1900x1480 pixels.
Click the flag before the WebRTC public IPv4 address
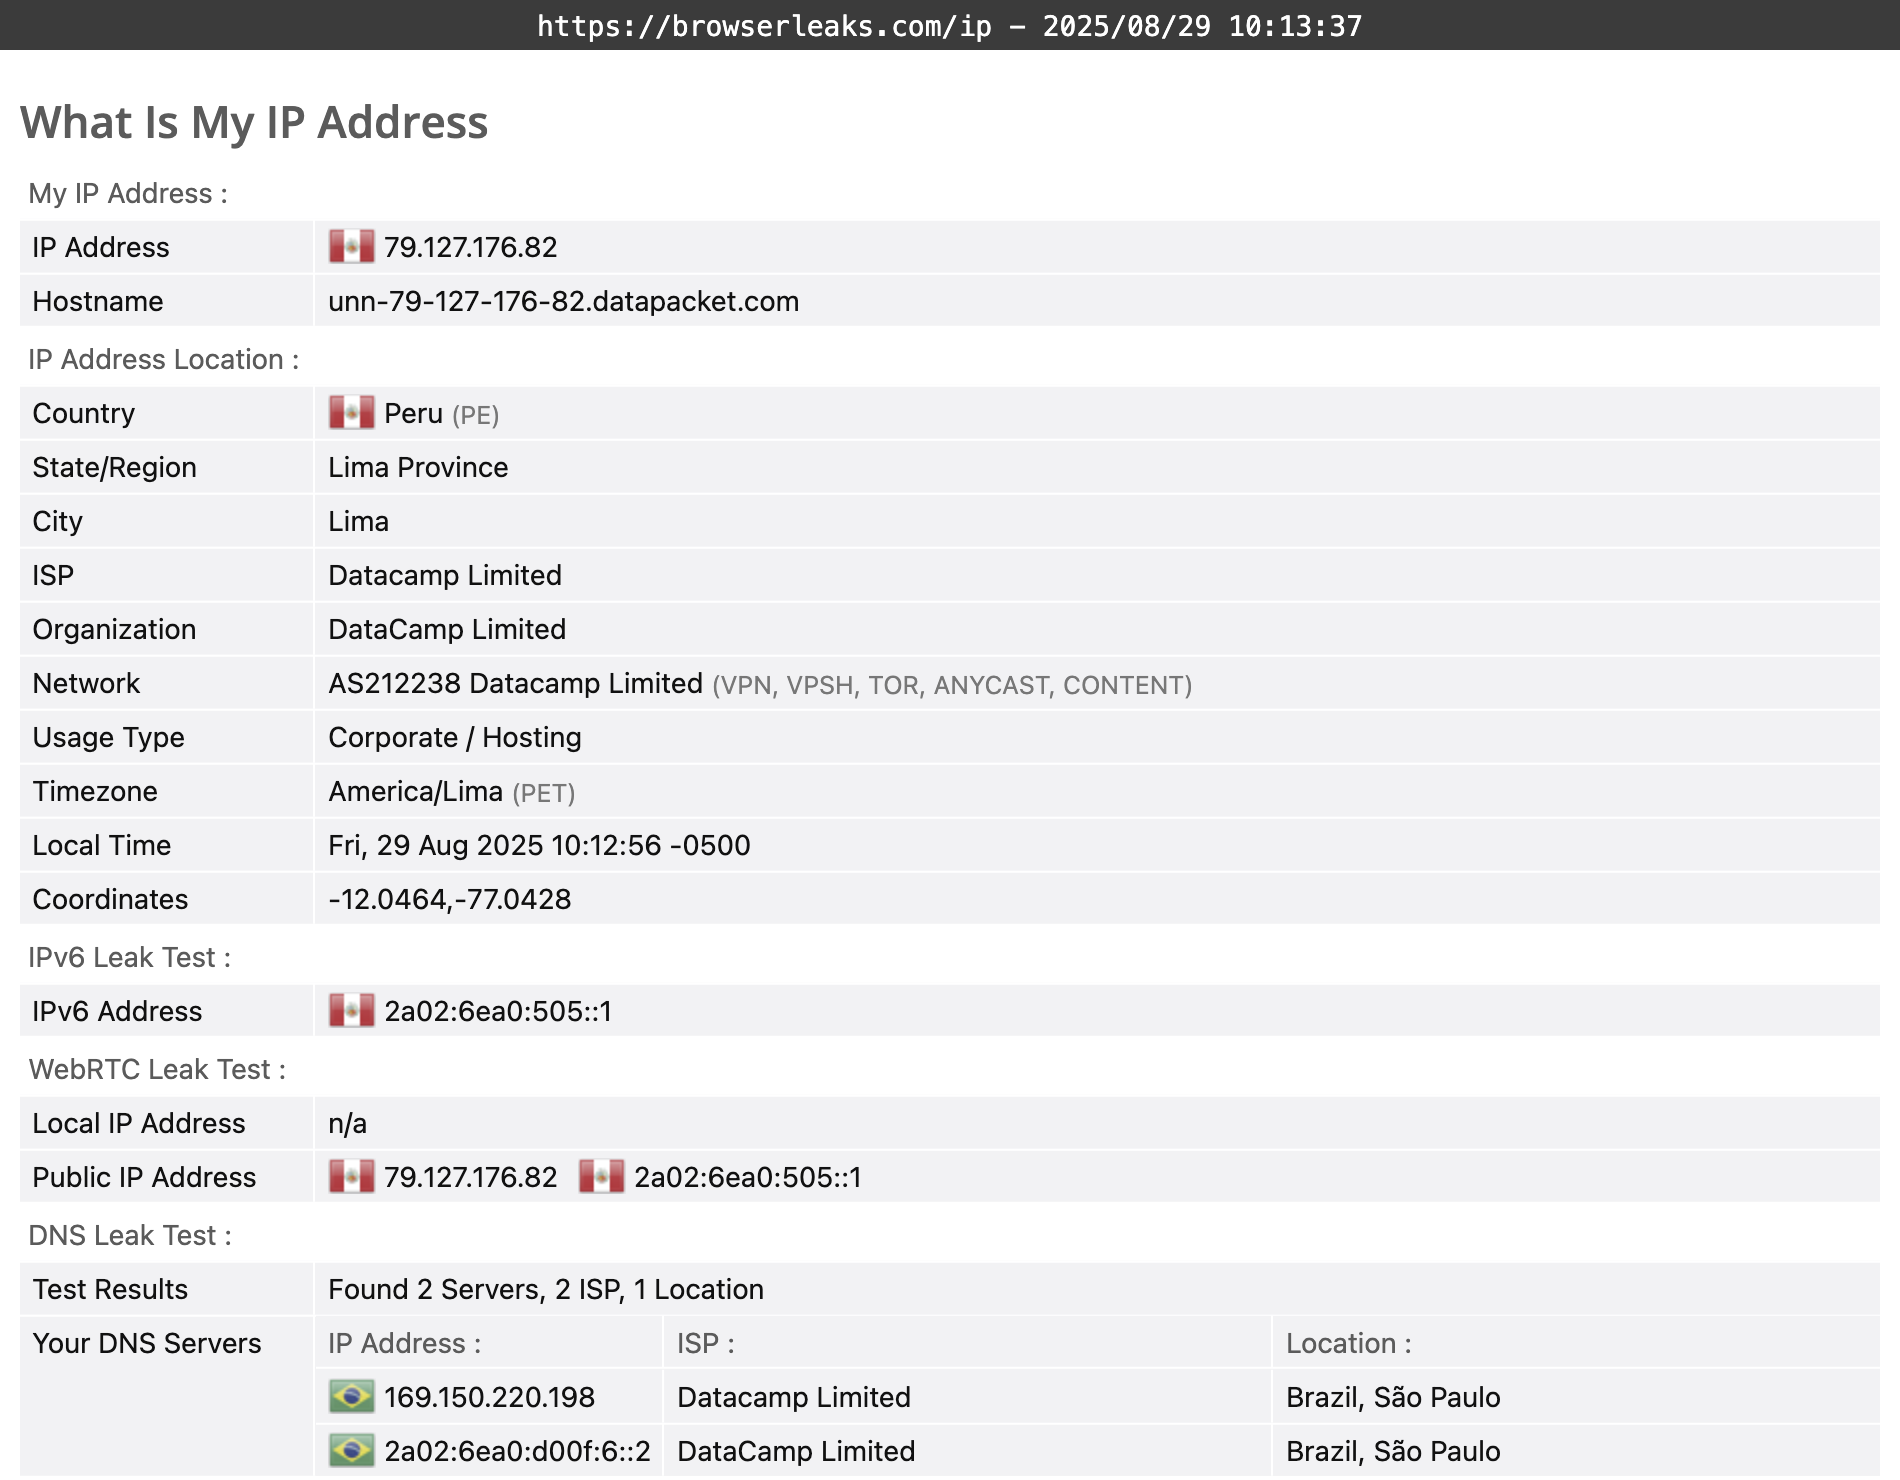pos(352,1177)
